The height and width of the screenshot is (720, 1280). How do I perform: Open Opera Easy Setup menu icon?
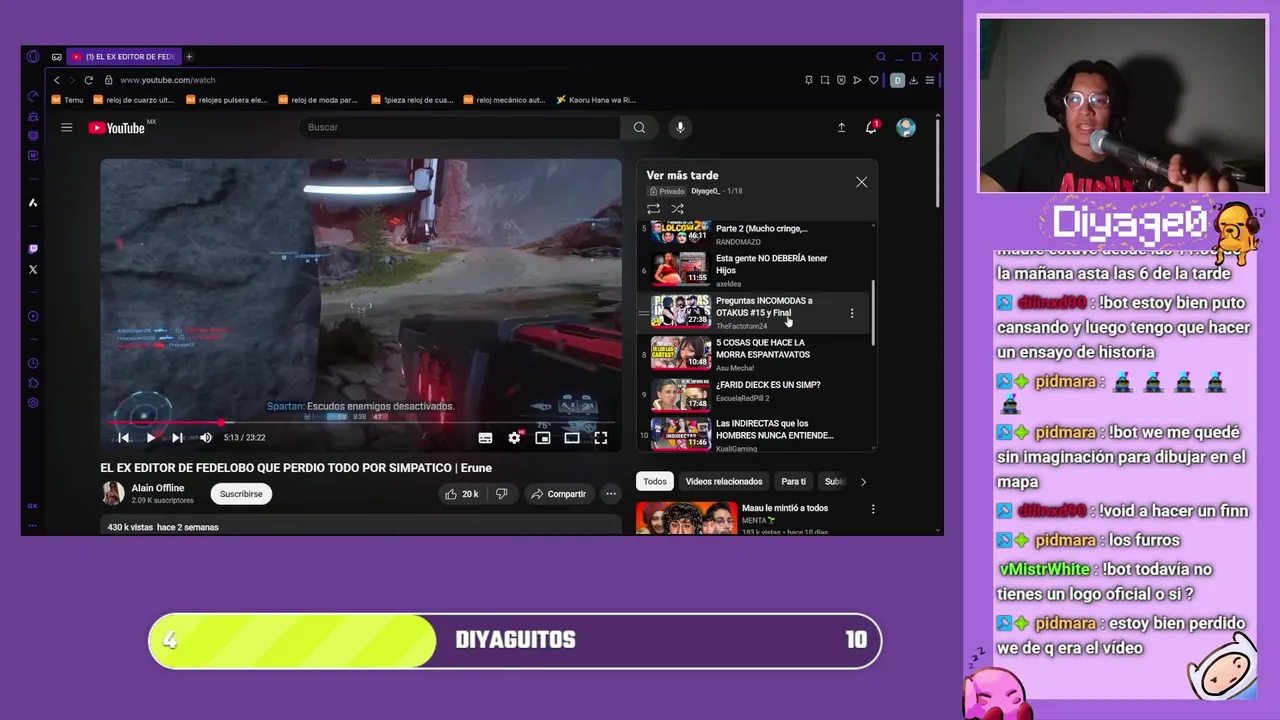929,80
